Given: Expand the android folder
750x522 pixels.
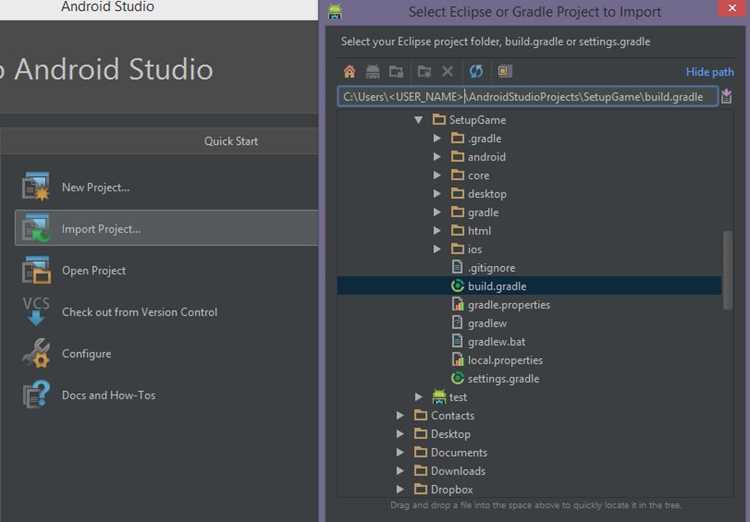Looking at the screenshot, I should tap(437, 156).
